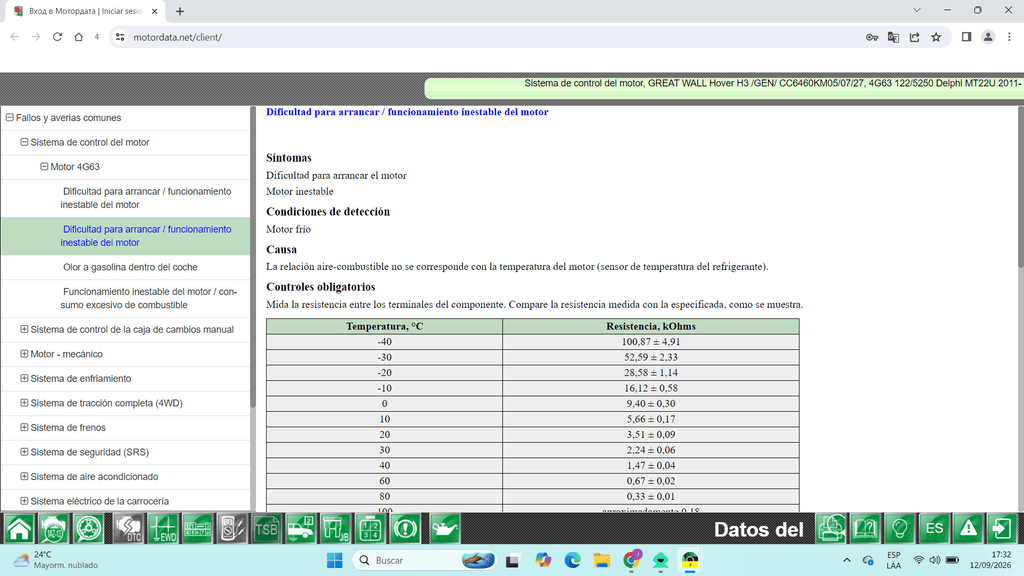This screenshot has height=576, width=1024.
Task: Expand Sistema de seguridad (SRS)
Action: coord(24,452)
